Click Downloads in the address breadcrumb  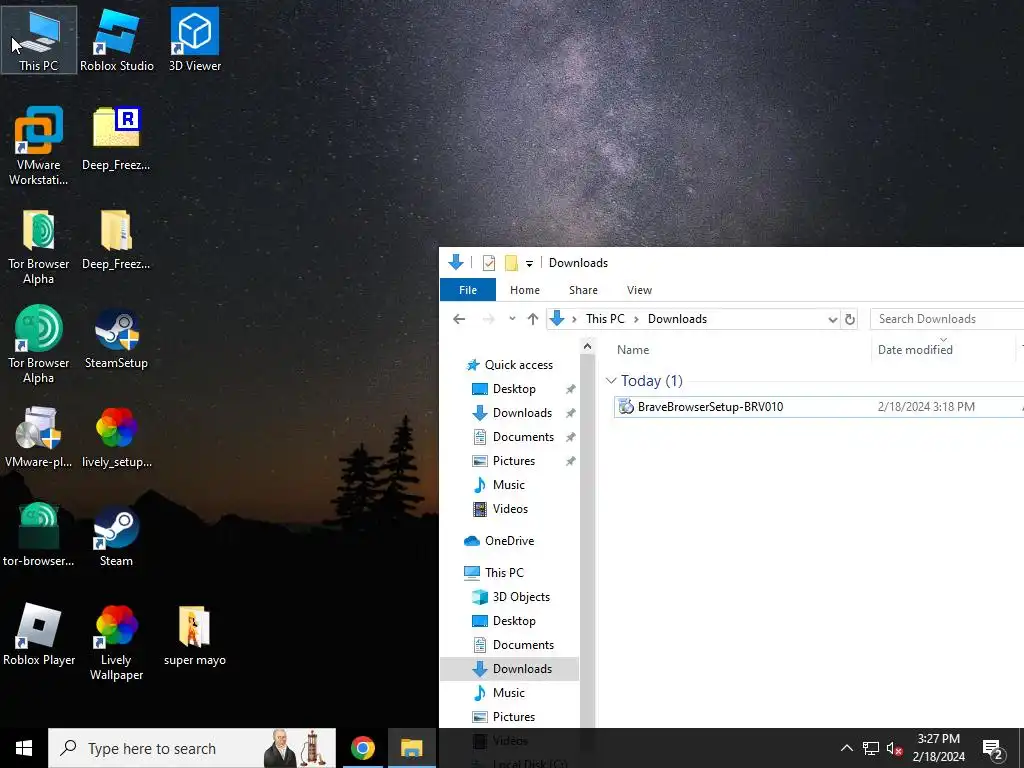point(677,319)
